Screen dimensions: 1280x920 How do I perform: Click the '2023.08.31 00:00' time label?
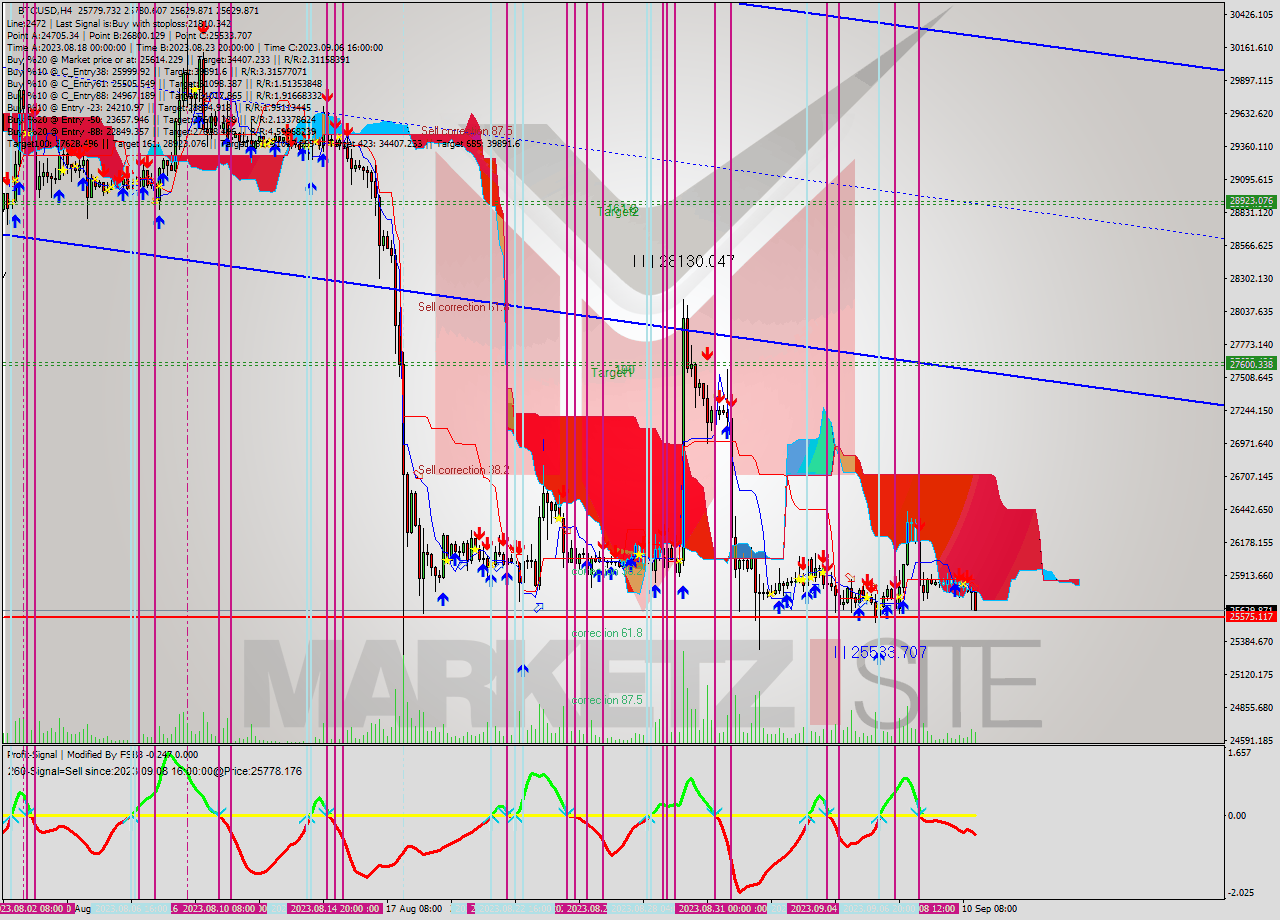tap(716, 909)
